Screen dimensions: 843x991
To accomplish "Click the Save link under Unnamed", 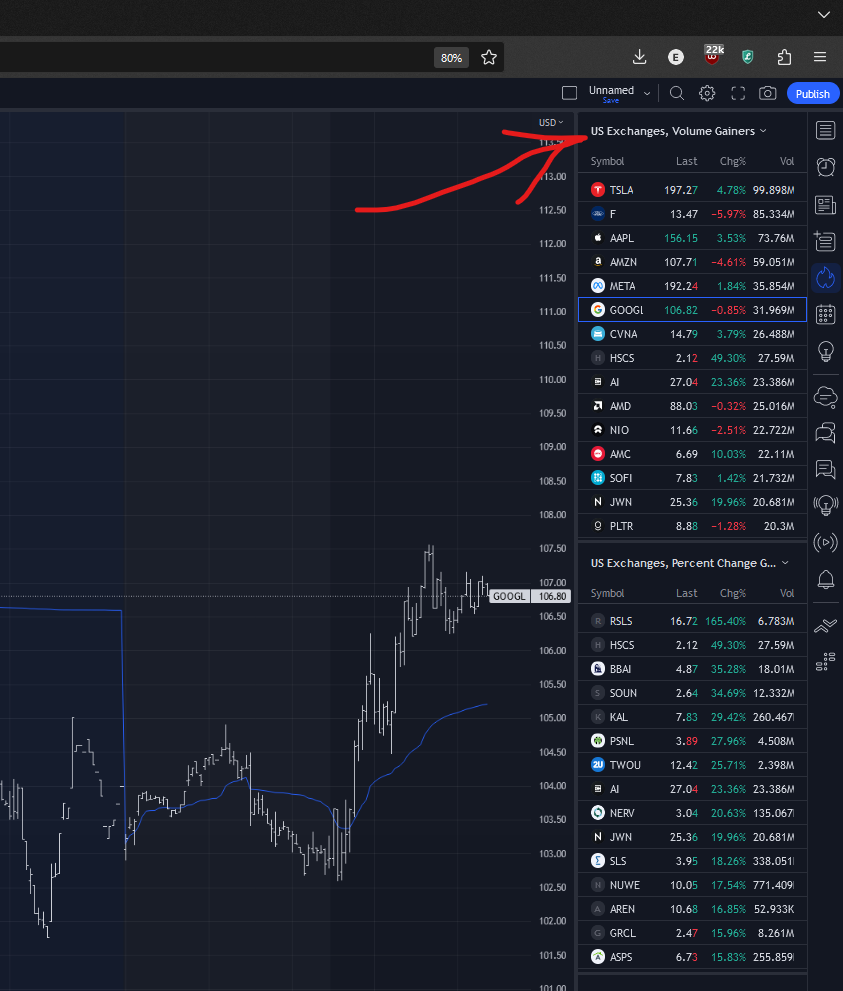I will 610,100.
